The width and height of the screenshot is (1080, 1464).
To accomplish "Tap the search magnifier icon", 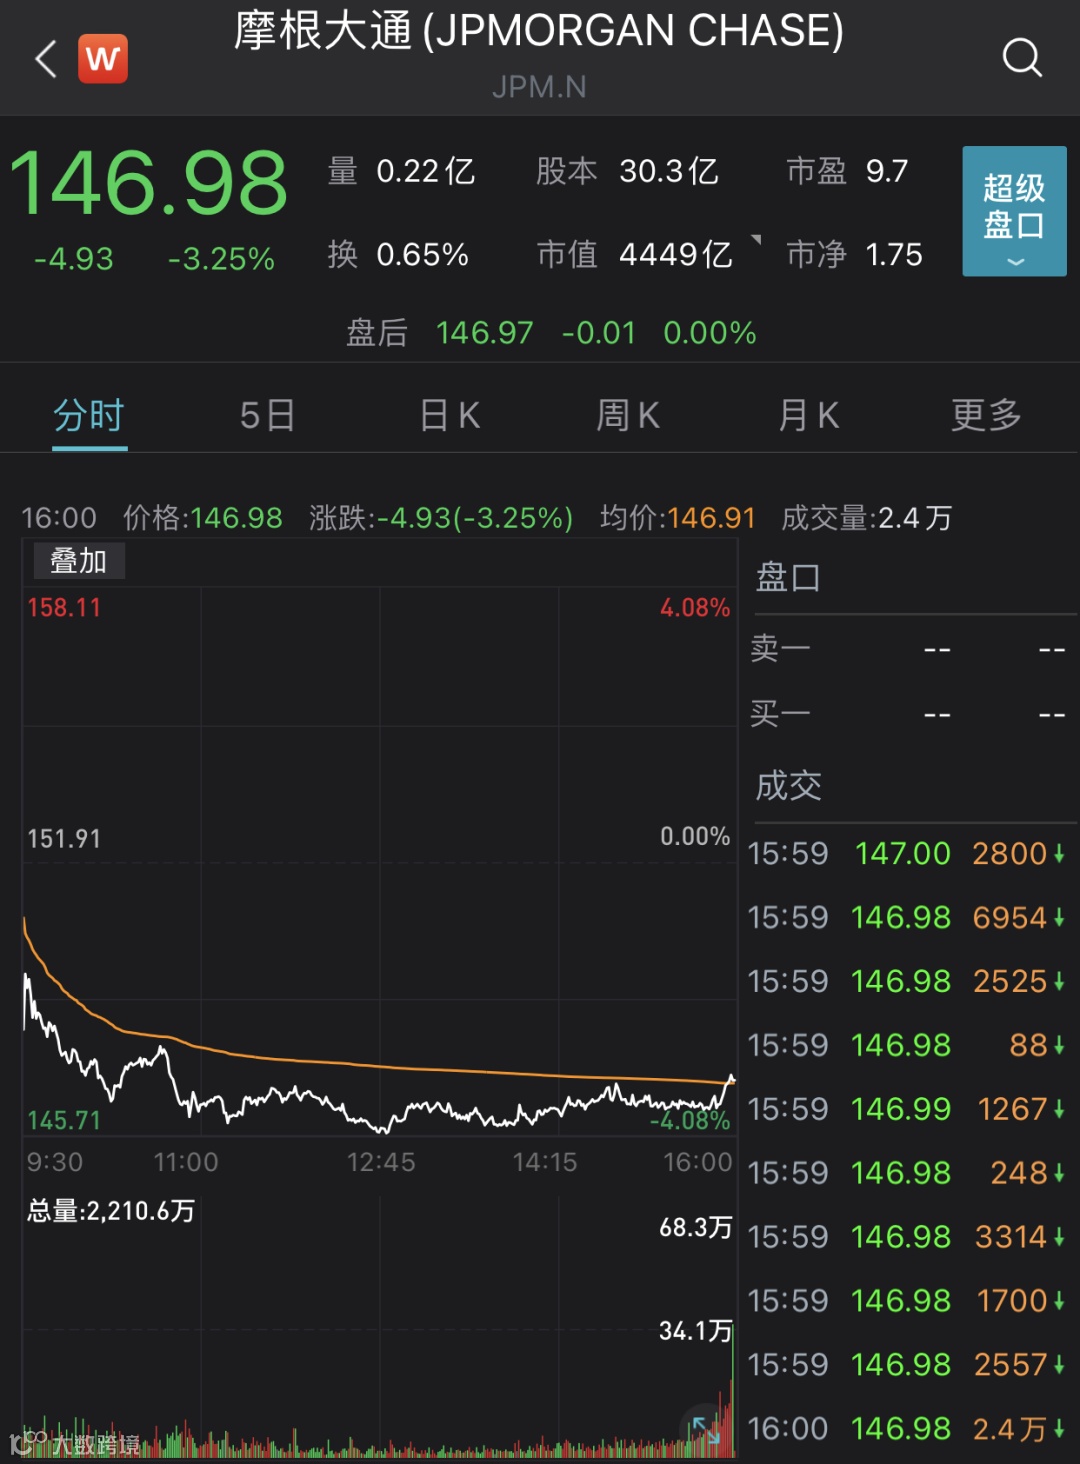I will 1022,58.
